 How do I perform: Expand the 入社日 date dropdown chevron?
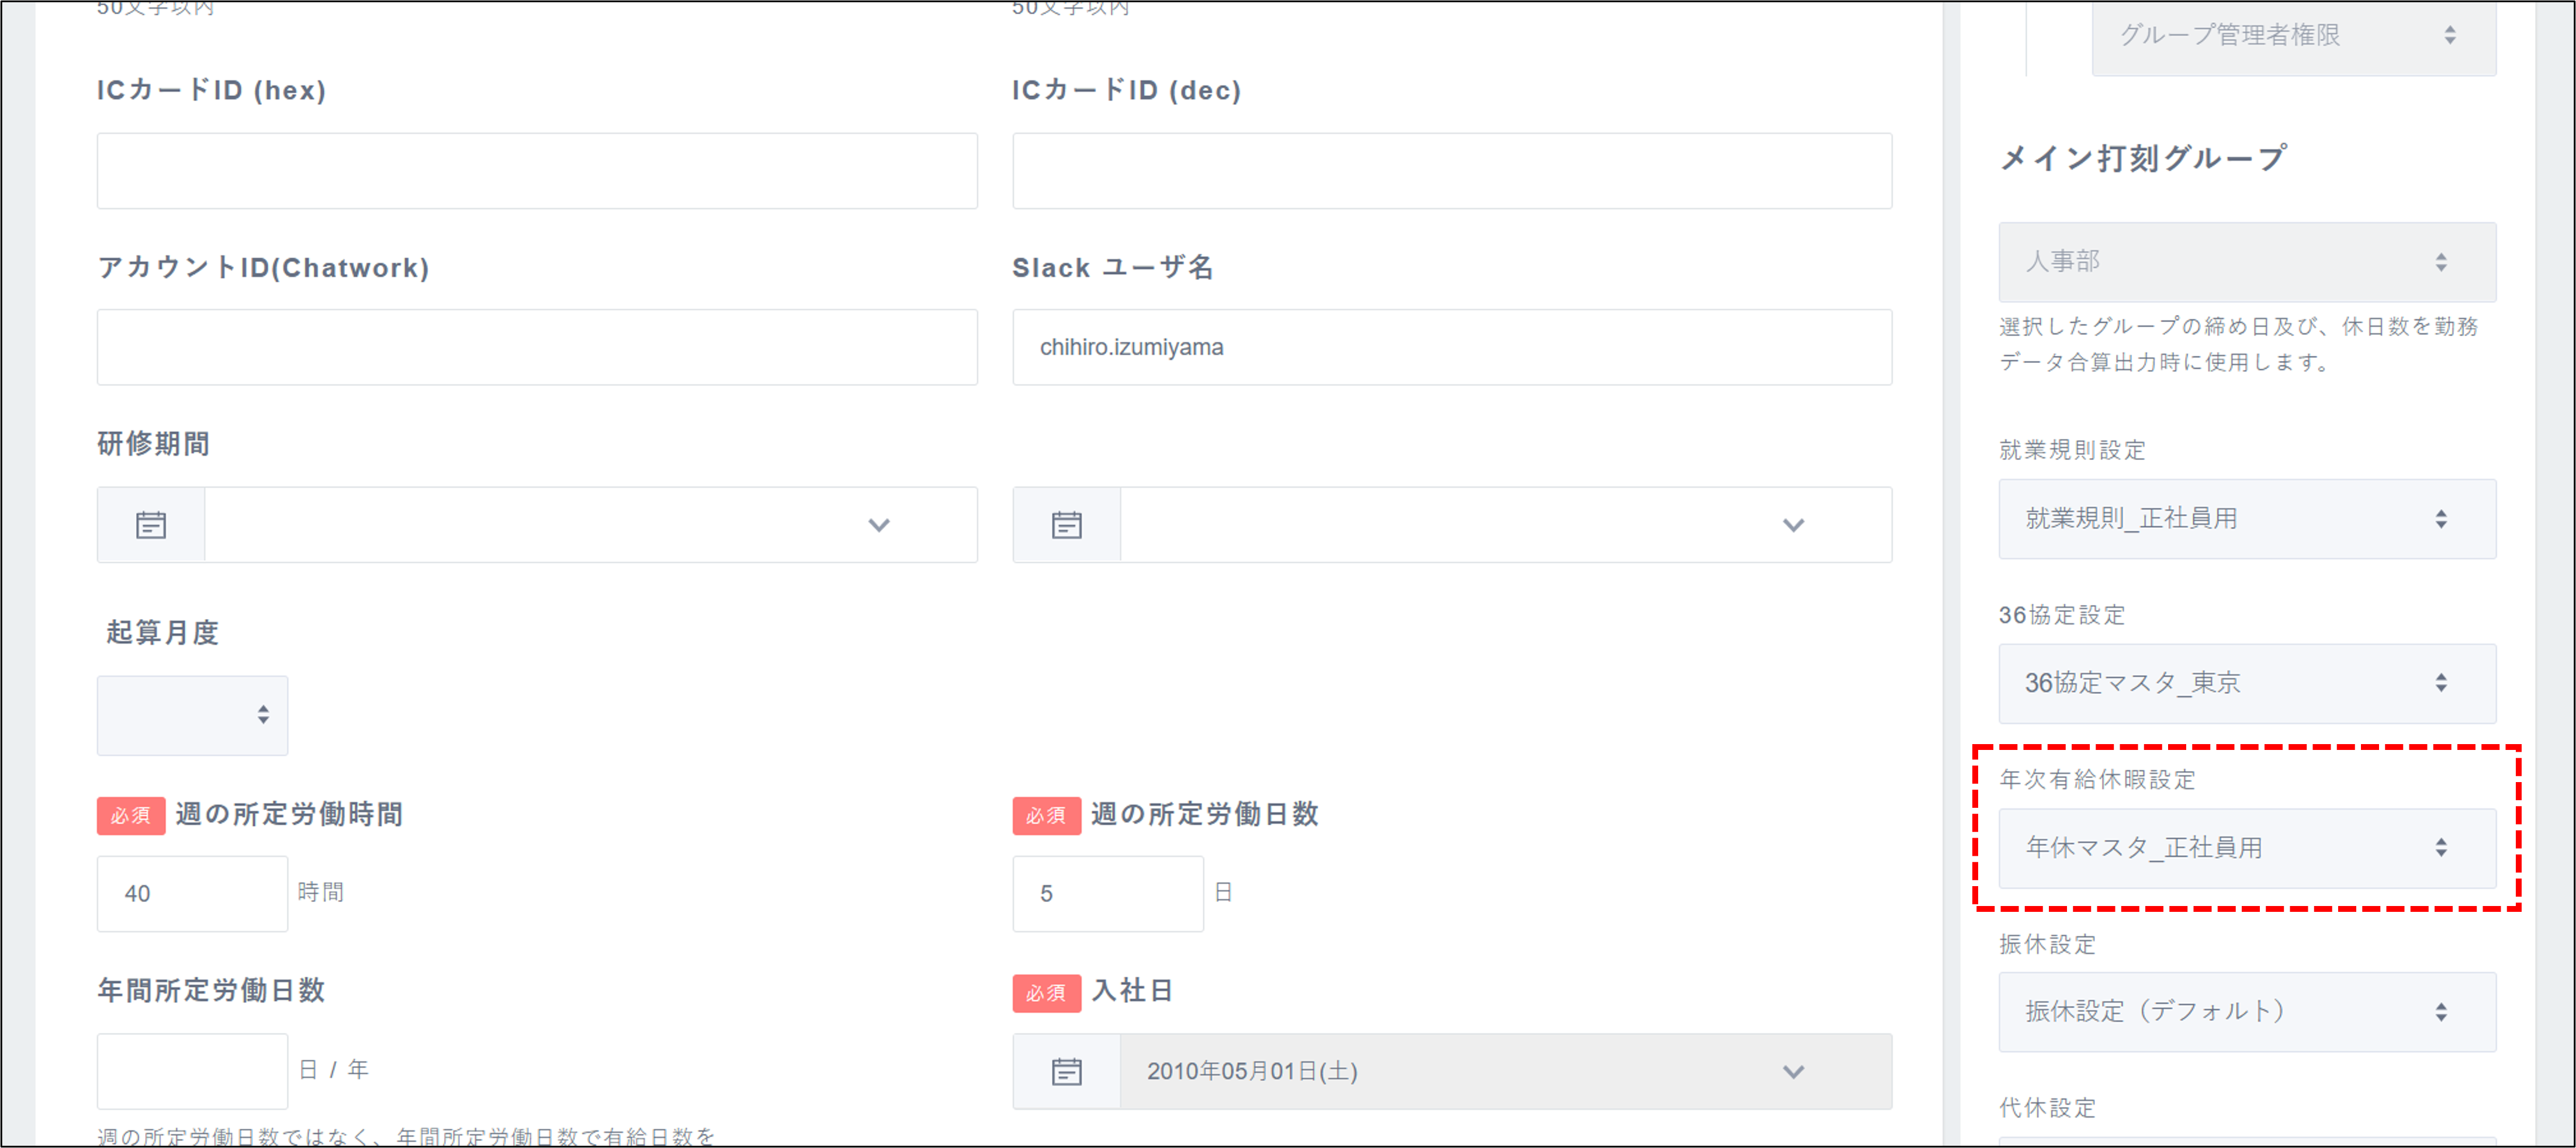point(1793,1071)
